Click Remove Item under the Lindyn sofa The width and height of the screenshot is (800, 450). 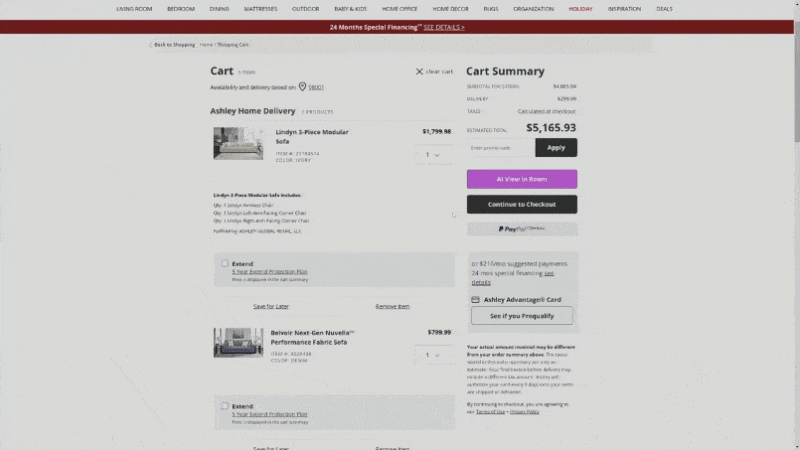point(392,306)
